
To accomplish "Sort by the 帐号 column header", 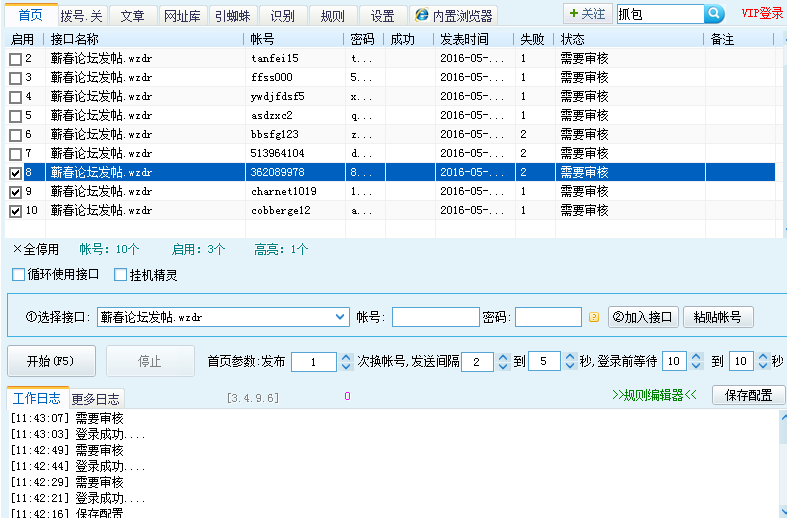I will (x=295, y=39).
